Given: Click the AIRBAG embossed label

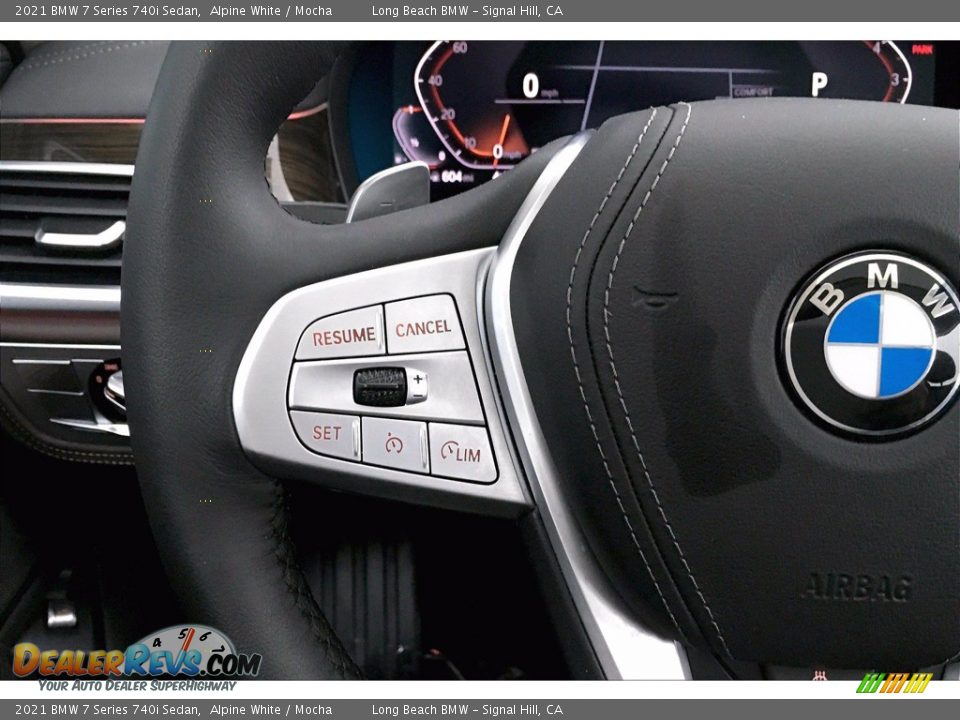Looking at the screenshot, I should 858,587.
